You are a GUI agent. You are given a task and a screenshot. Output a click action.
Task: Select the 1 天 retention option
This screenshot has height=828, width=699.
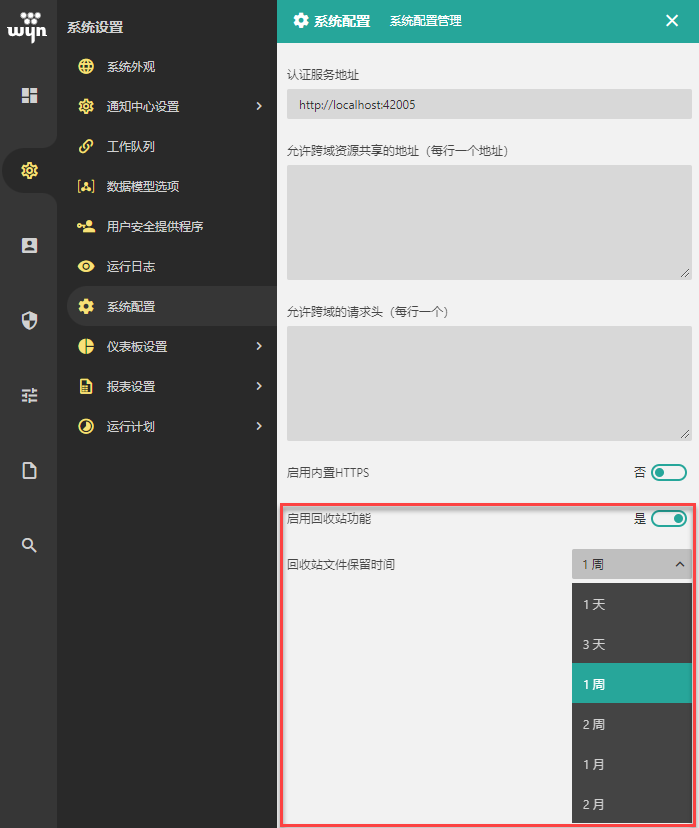coord(632,604)
